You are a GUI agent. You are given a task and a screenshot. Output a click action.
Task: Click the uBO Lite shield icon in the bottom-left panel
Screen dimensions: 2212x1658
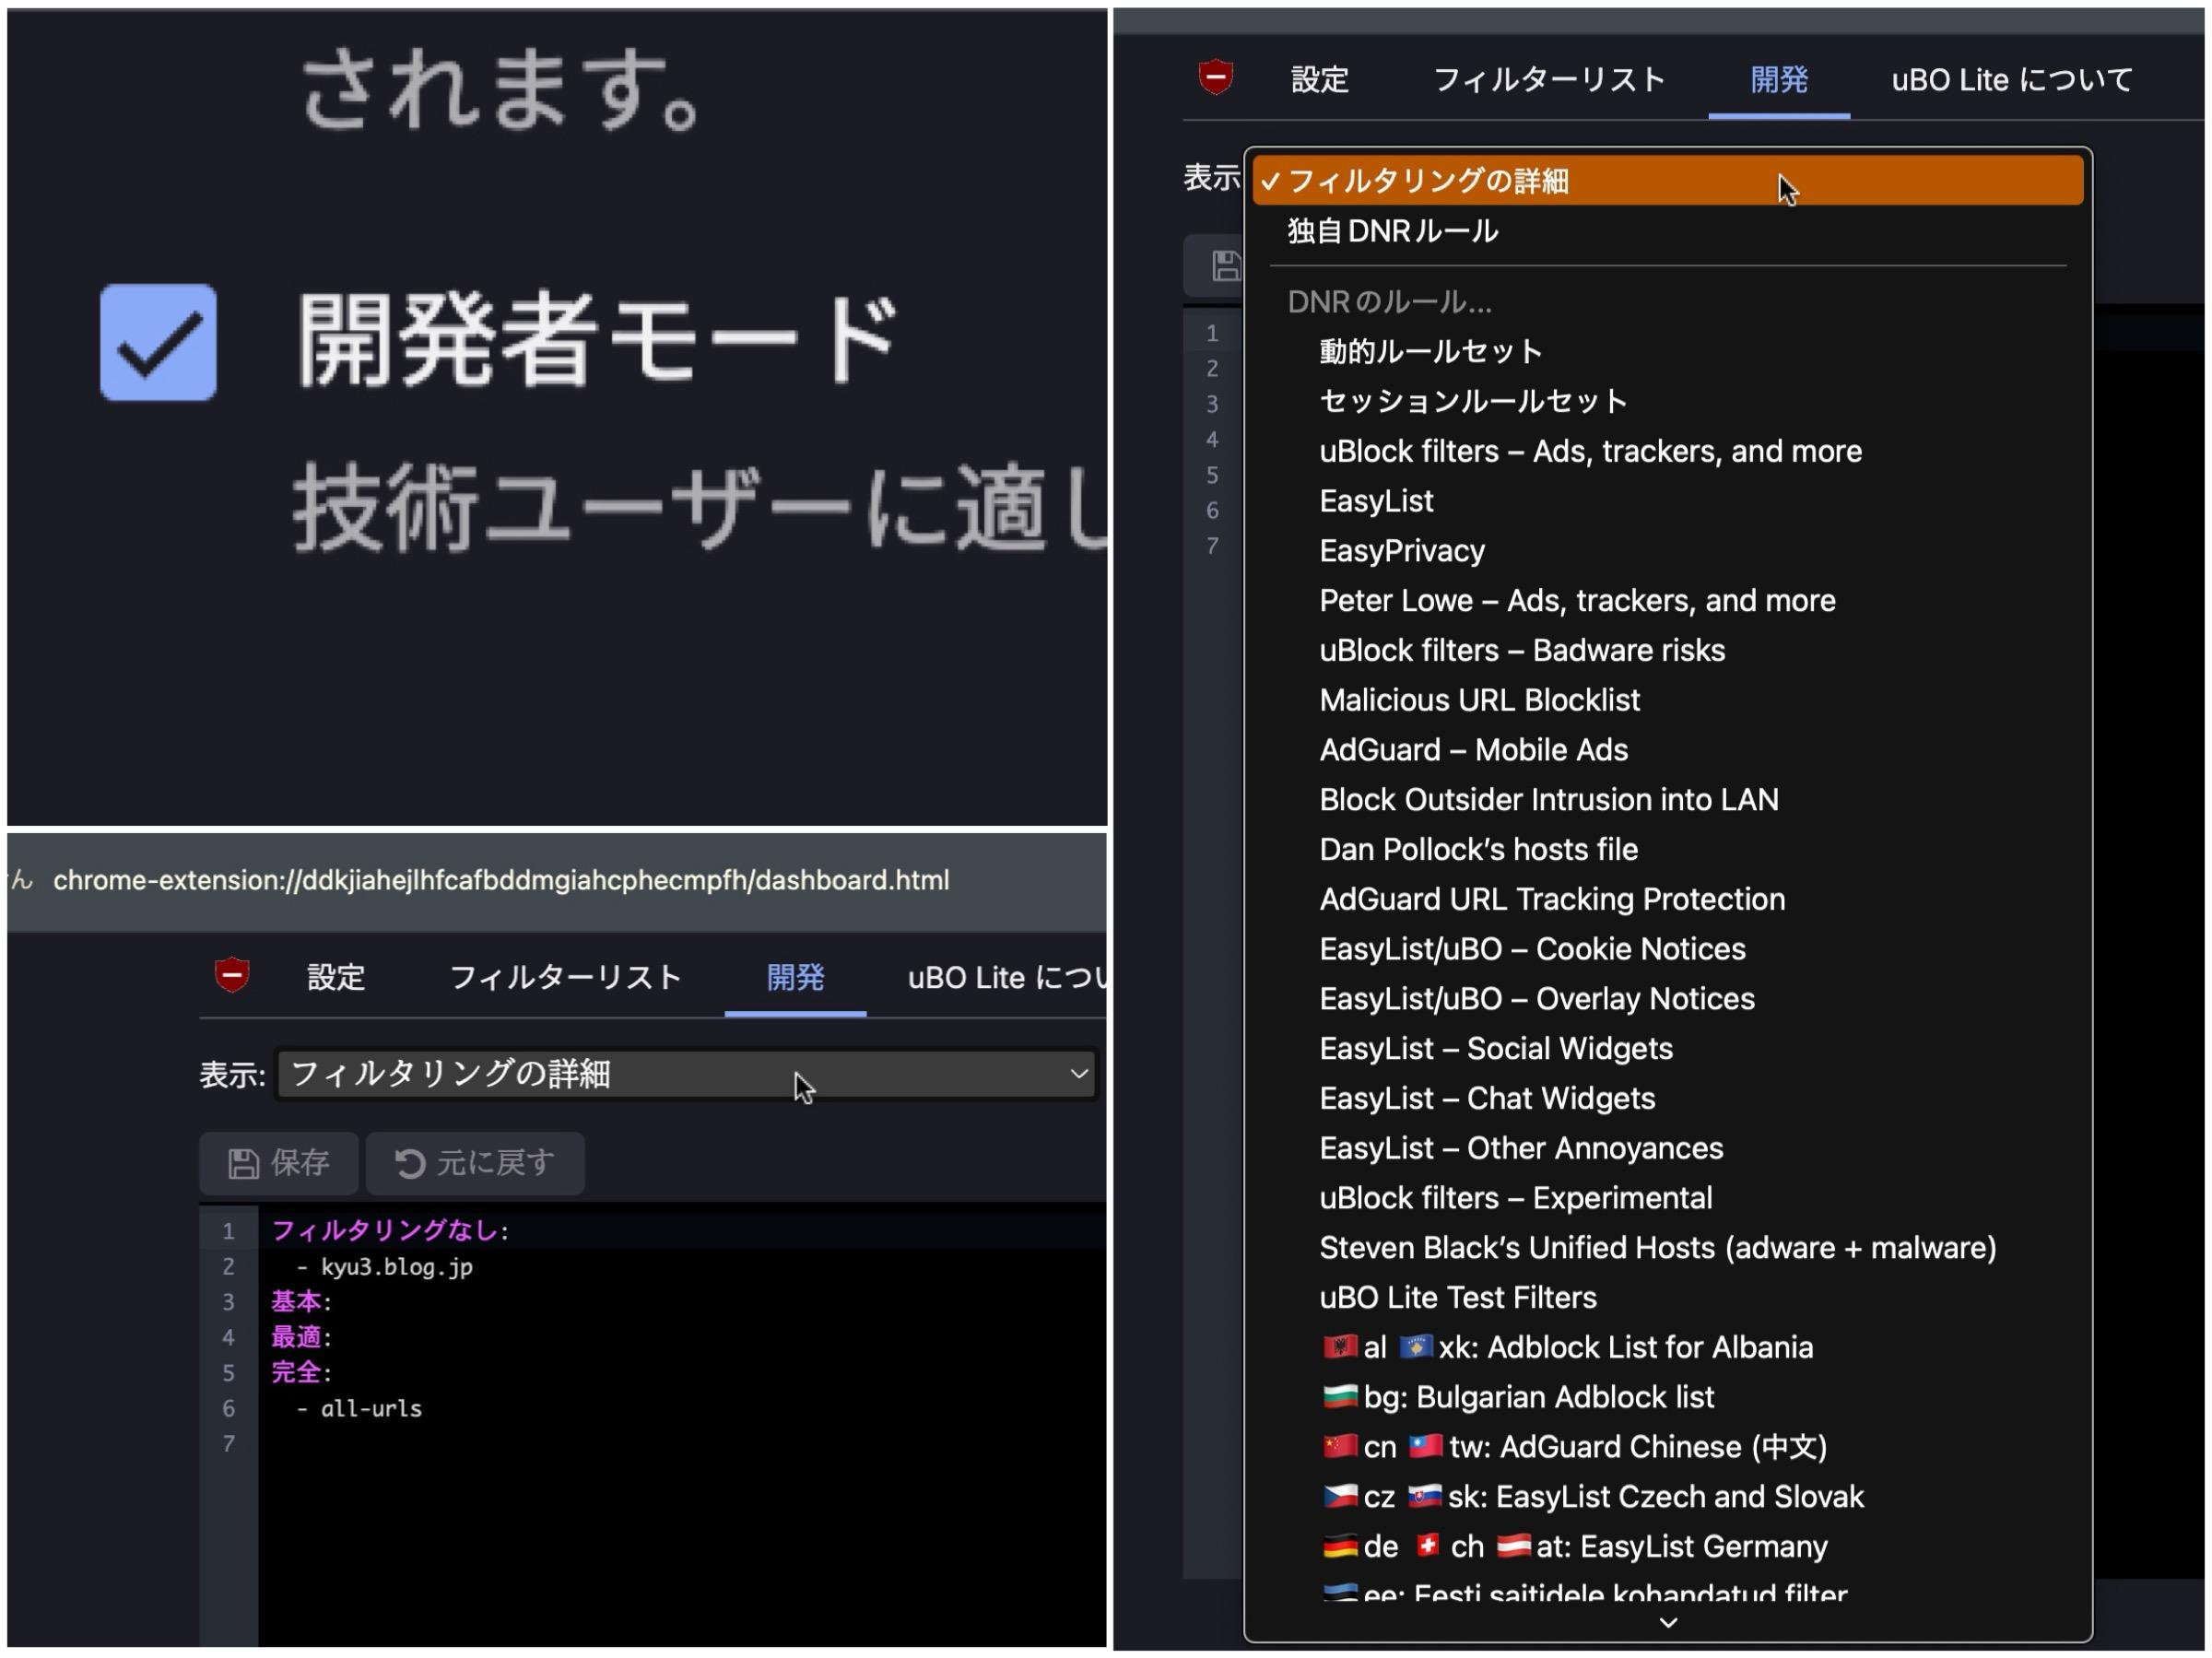coord(232,975)
